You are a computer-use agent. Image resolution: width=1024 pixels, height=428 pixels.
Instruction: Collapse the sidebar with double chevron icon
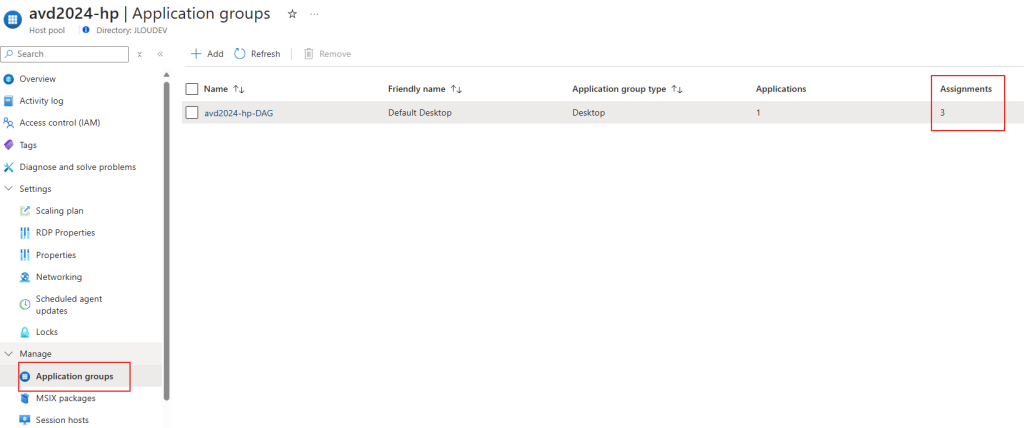tap(160, 54)
